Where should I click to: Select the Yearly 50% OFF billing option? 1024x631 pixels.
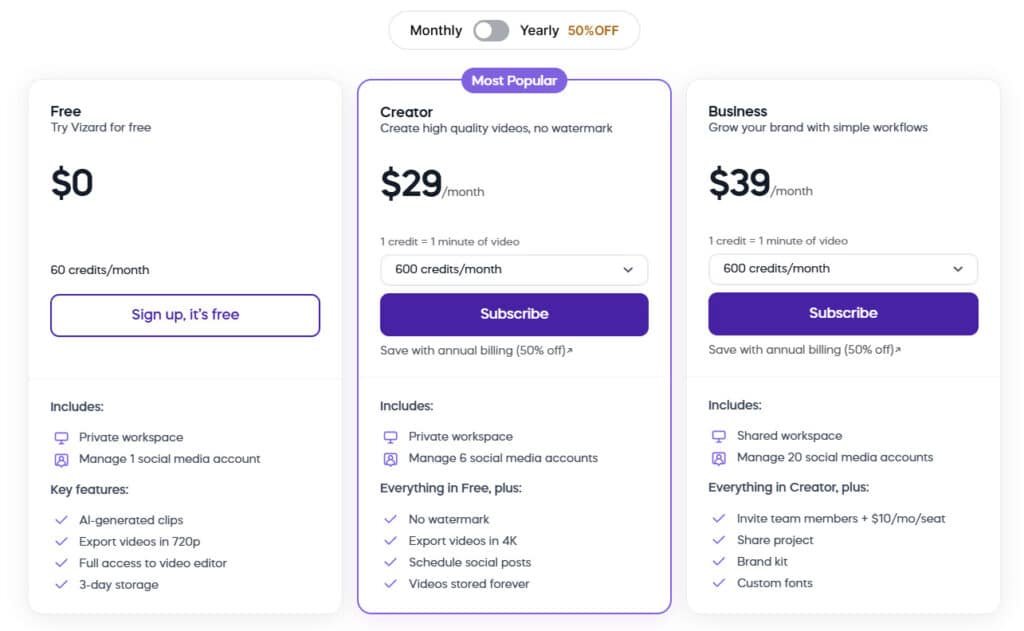tap(569, 31)
